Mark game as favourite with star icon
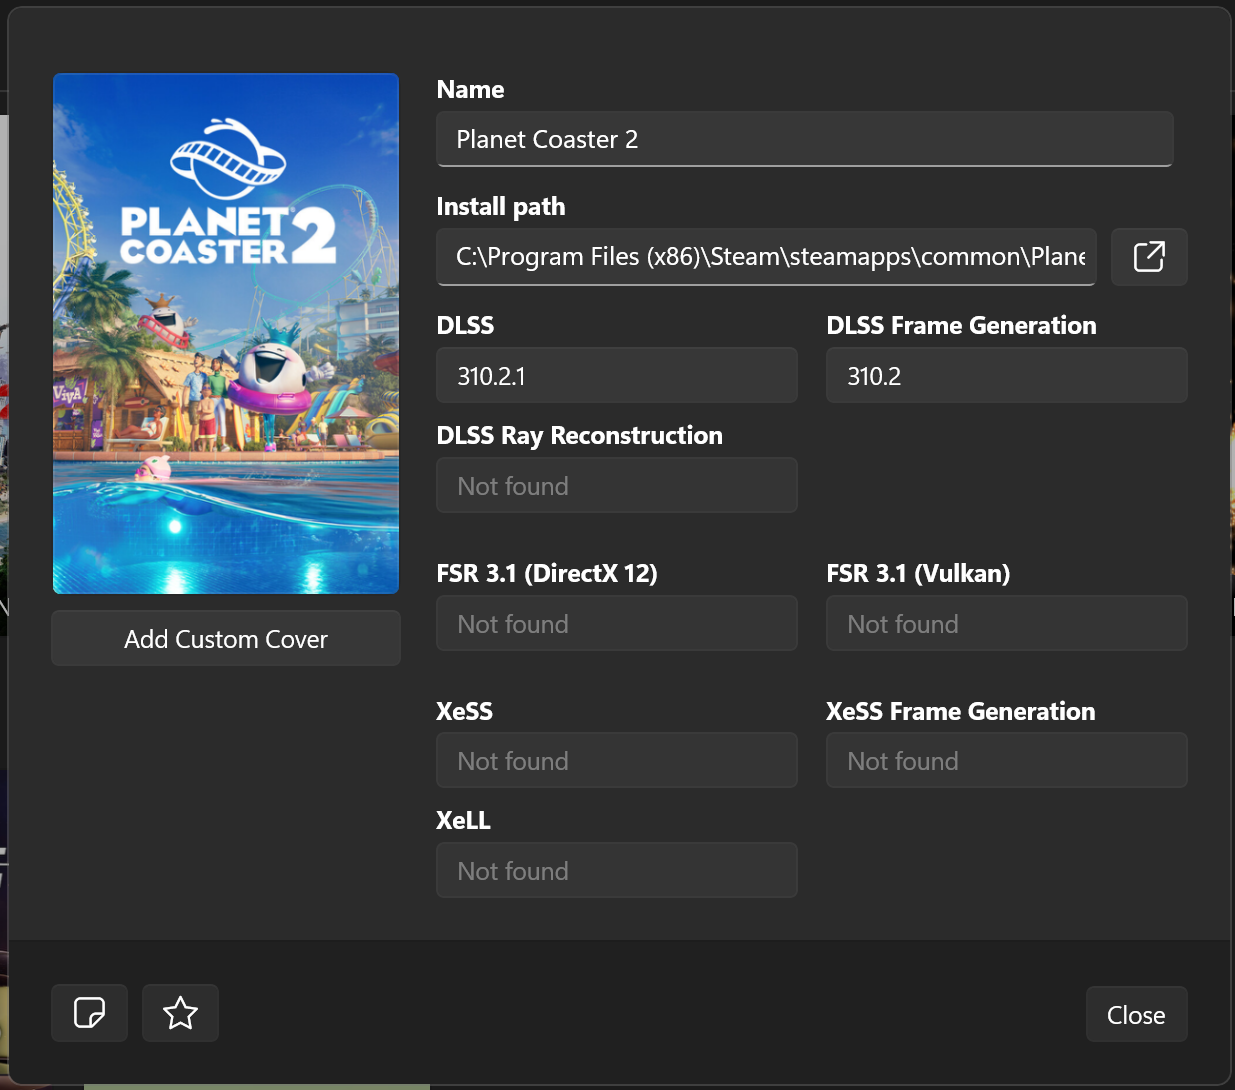The width and height of the screenshot is (1235, 1090). (x=181, y=1013)
